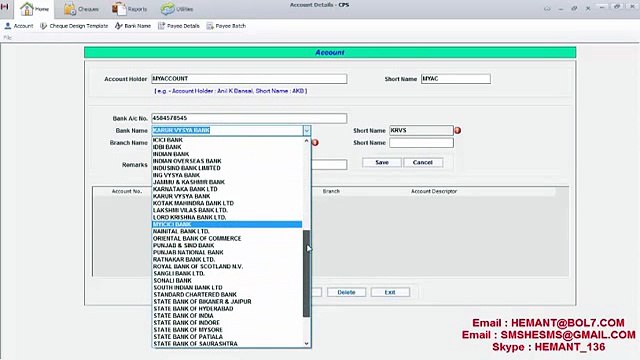Select NAINITAL BANK LTD.

pyautogui.click(x=227, y=231)
